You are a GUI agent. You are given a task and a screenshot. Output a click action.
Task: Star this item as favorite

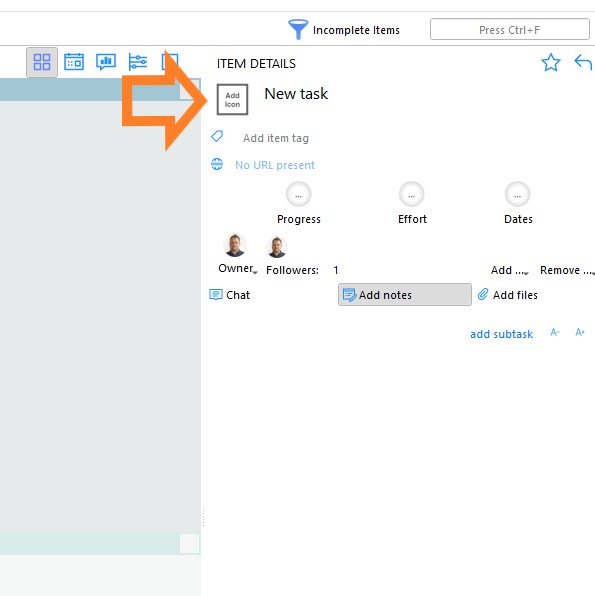tap(551, 62)
